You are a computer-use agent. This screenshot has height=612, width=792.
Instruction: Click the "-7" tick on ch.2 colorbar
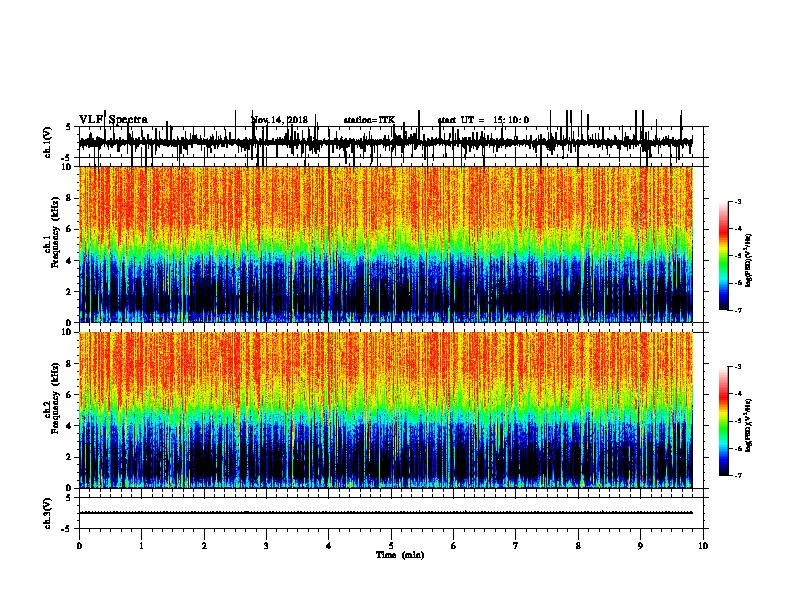[x=737, y=475]
